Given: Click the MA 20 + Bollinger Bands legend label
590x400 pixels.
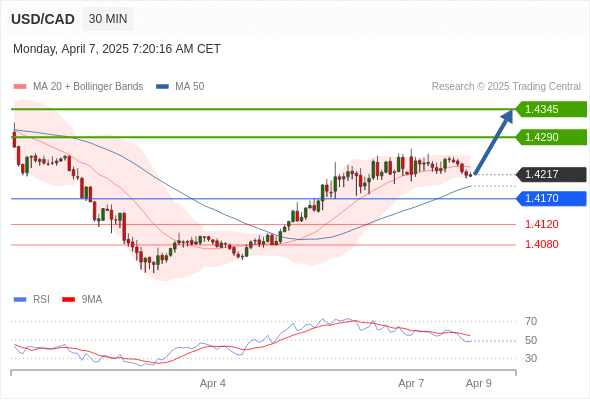Looking at the screenshot, I should pos(88,87).
